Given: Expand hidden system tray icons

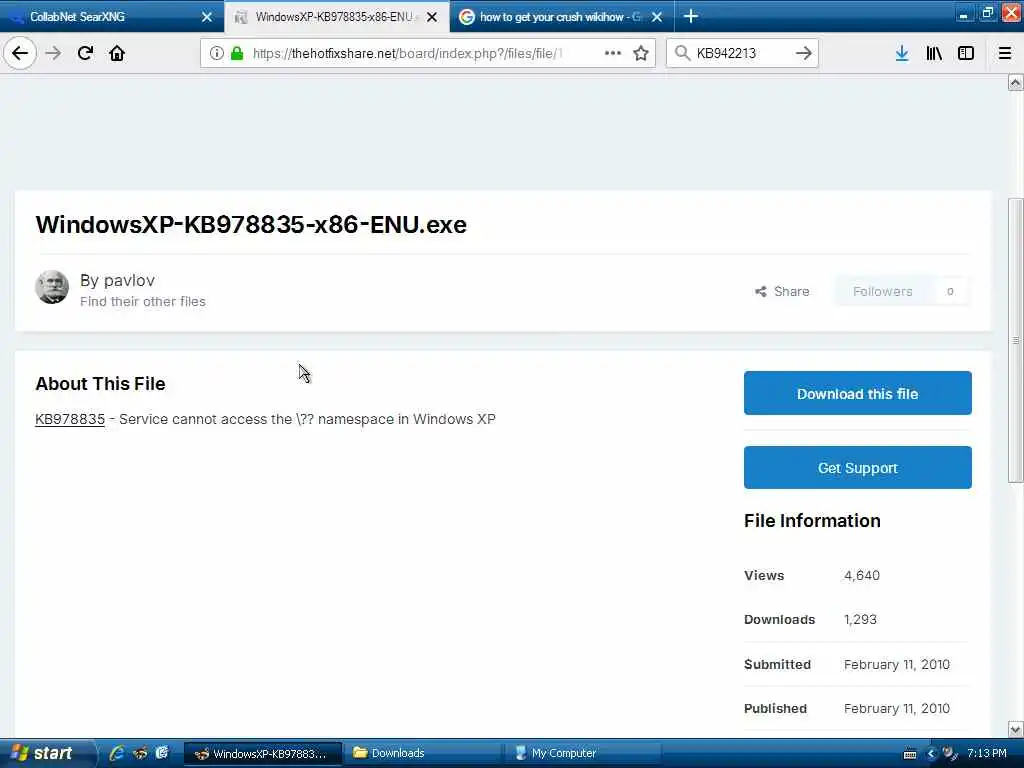Looking at the screenshot, I should [931, 754].
